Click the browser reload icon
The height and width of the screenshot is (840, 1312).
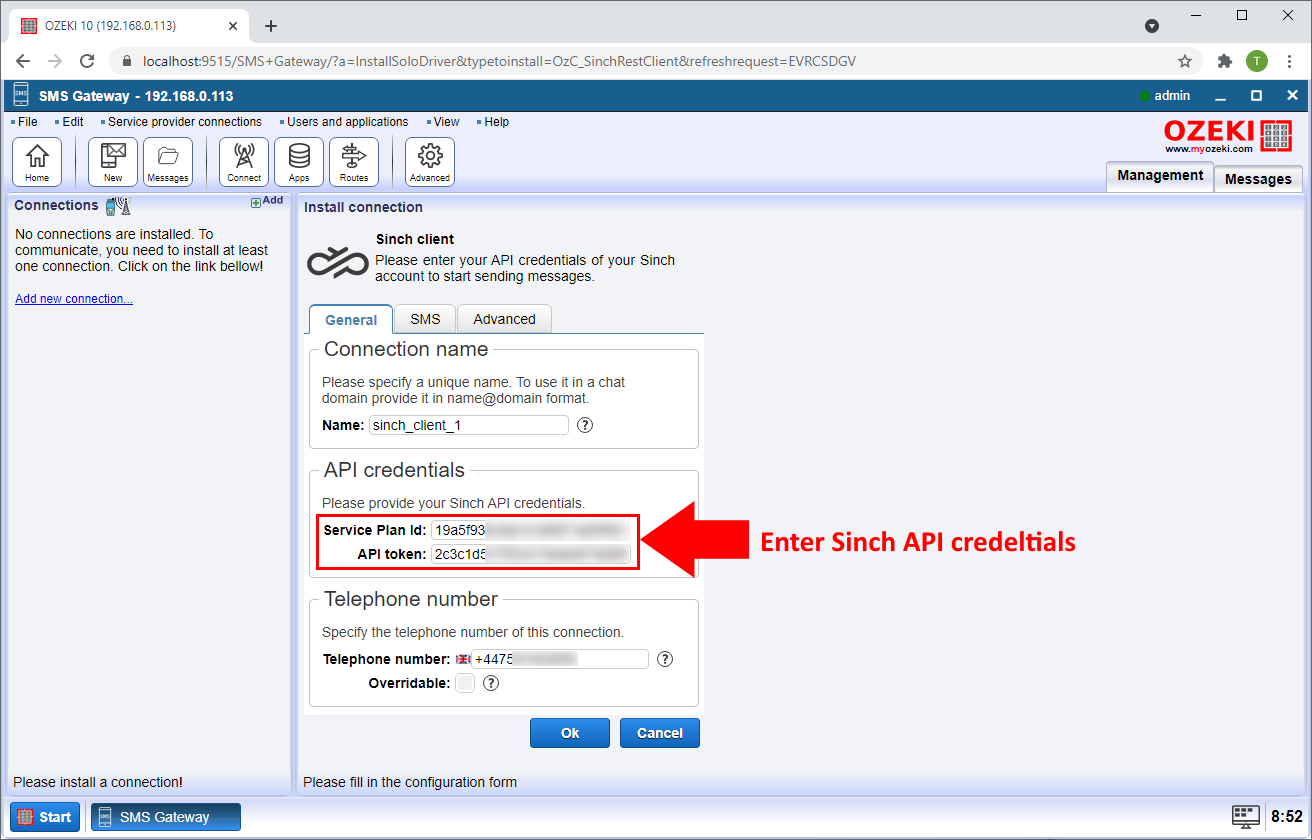[87, 61]
